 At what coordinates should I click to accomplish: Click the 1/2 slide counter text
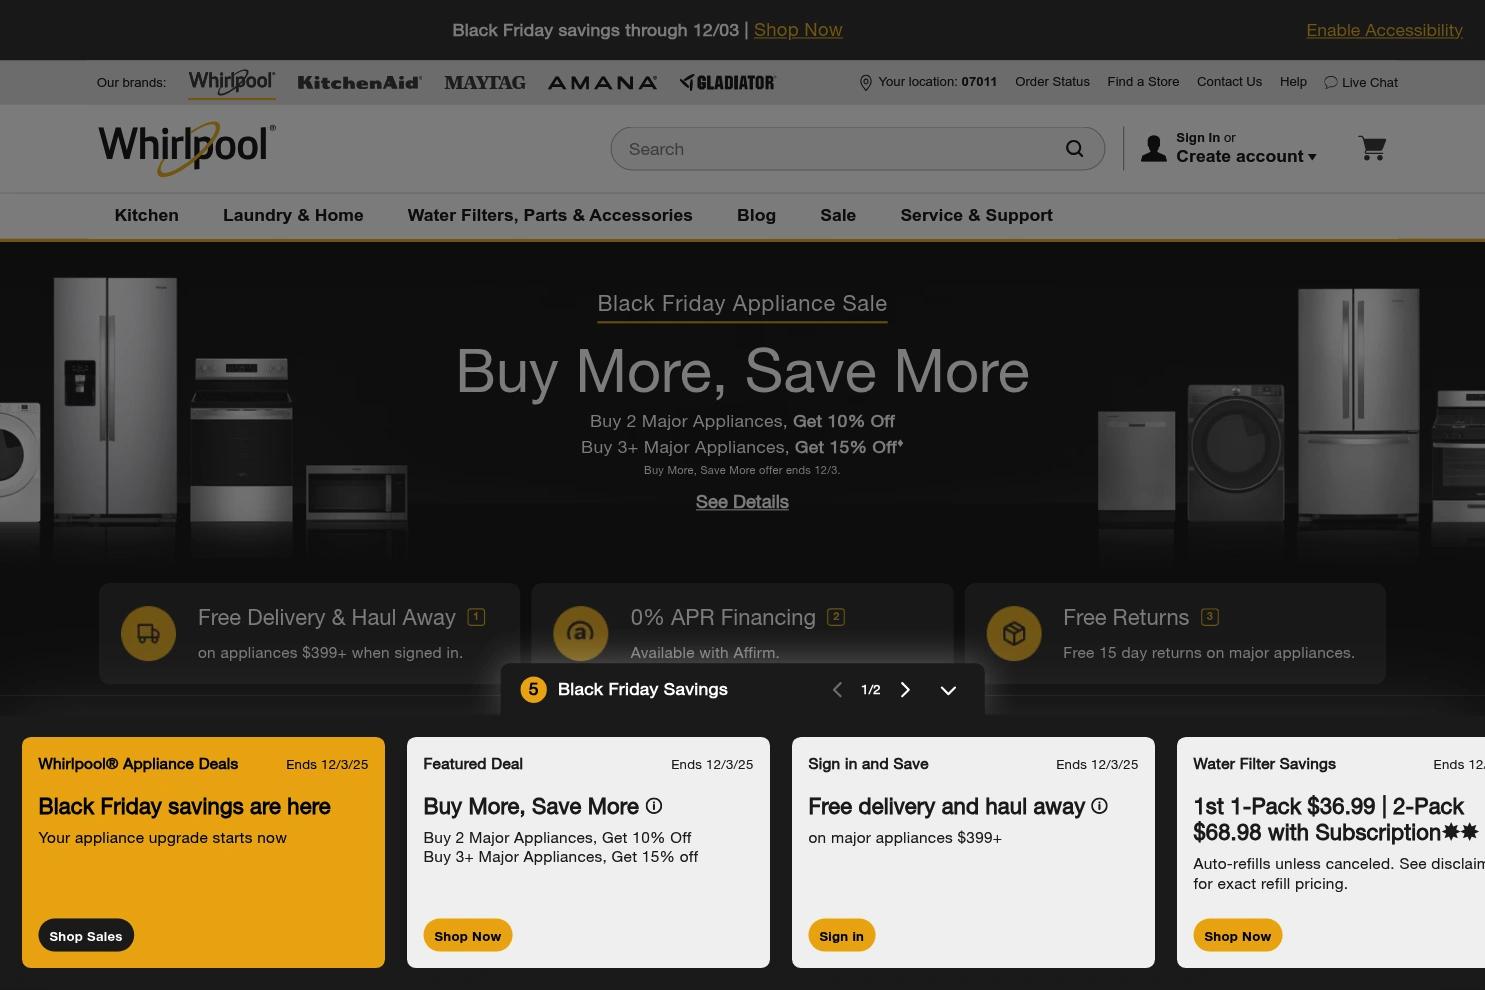click(x=871, y=690)
